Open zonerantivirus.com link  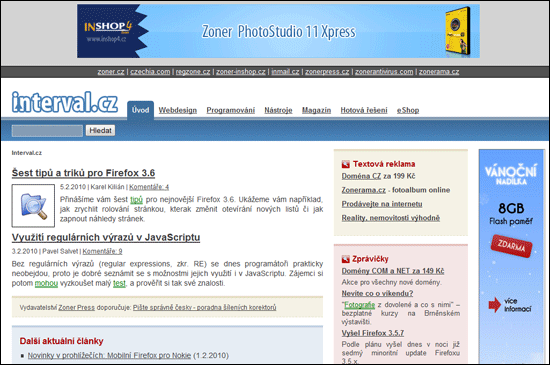(384, 72)
